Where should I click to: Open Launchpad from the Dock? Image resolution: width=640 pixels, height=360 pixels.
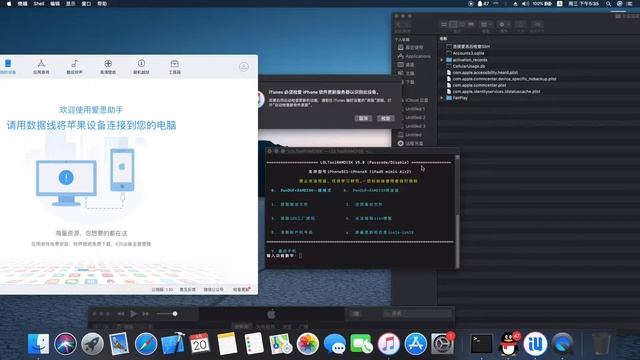(92, 344)
